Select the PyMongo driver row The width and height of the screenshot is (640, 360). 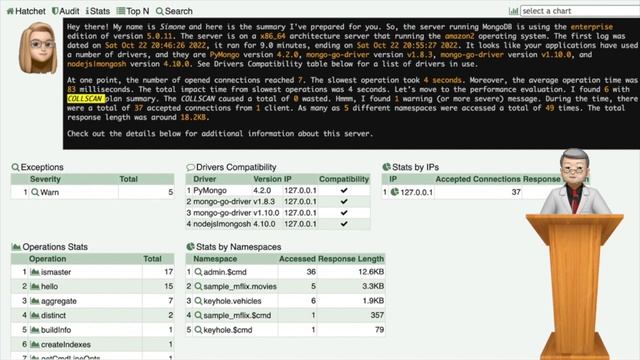[x=278, y=191]
